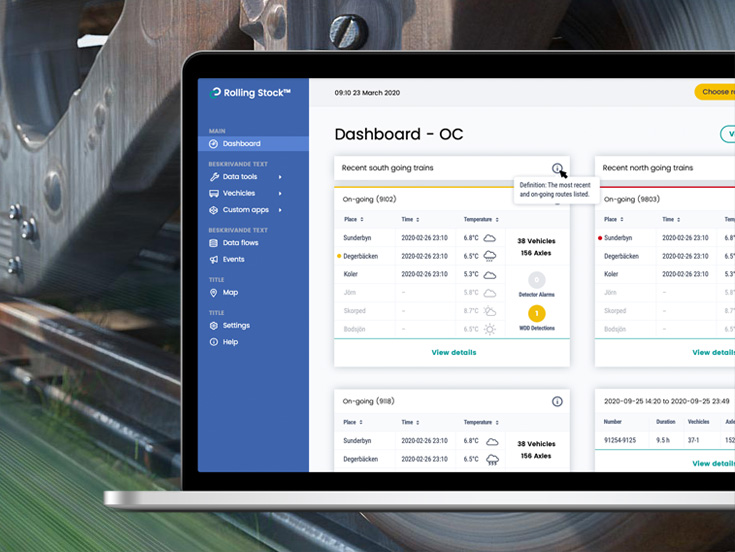Click the Data flows database icon
The height and width of the screenshot is (552, 735).
[x=214, y=243]
